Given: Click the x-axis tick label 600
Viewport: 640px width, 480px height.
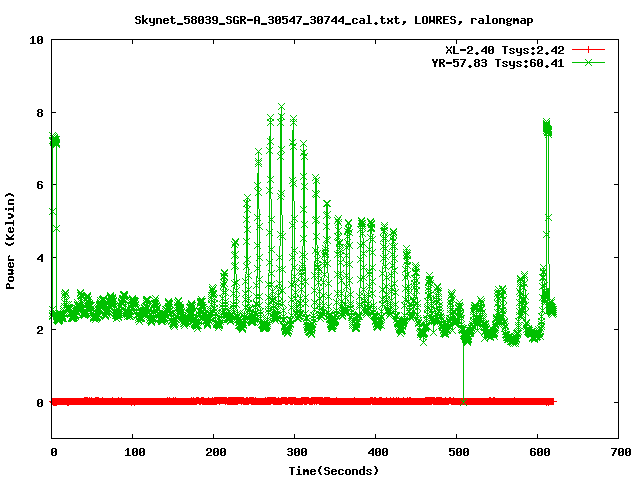Looking at the screenshot, I should (539, 452).
